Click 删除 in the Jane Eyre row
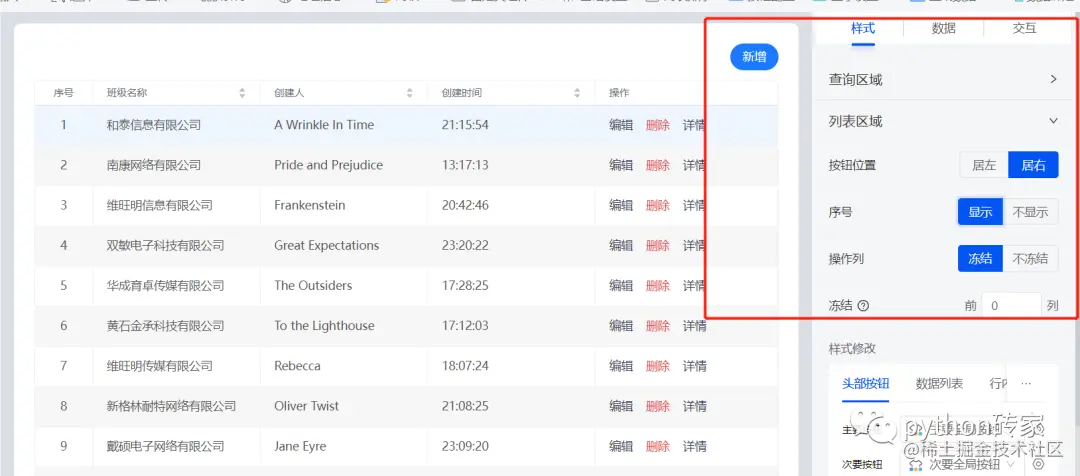Viewport: 1080px width, 476px height. [x=658, y=446]
